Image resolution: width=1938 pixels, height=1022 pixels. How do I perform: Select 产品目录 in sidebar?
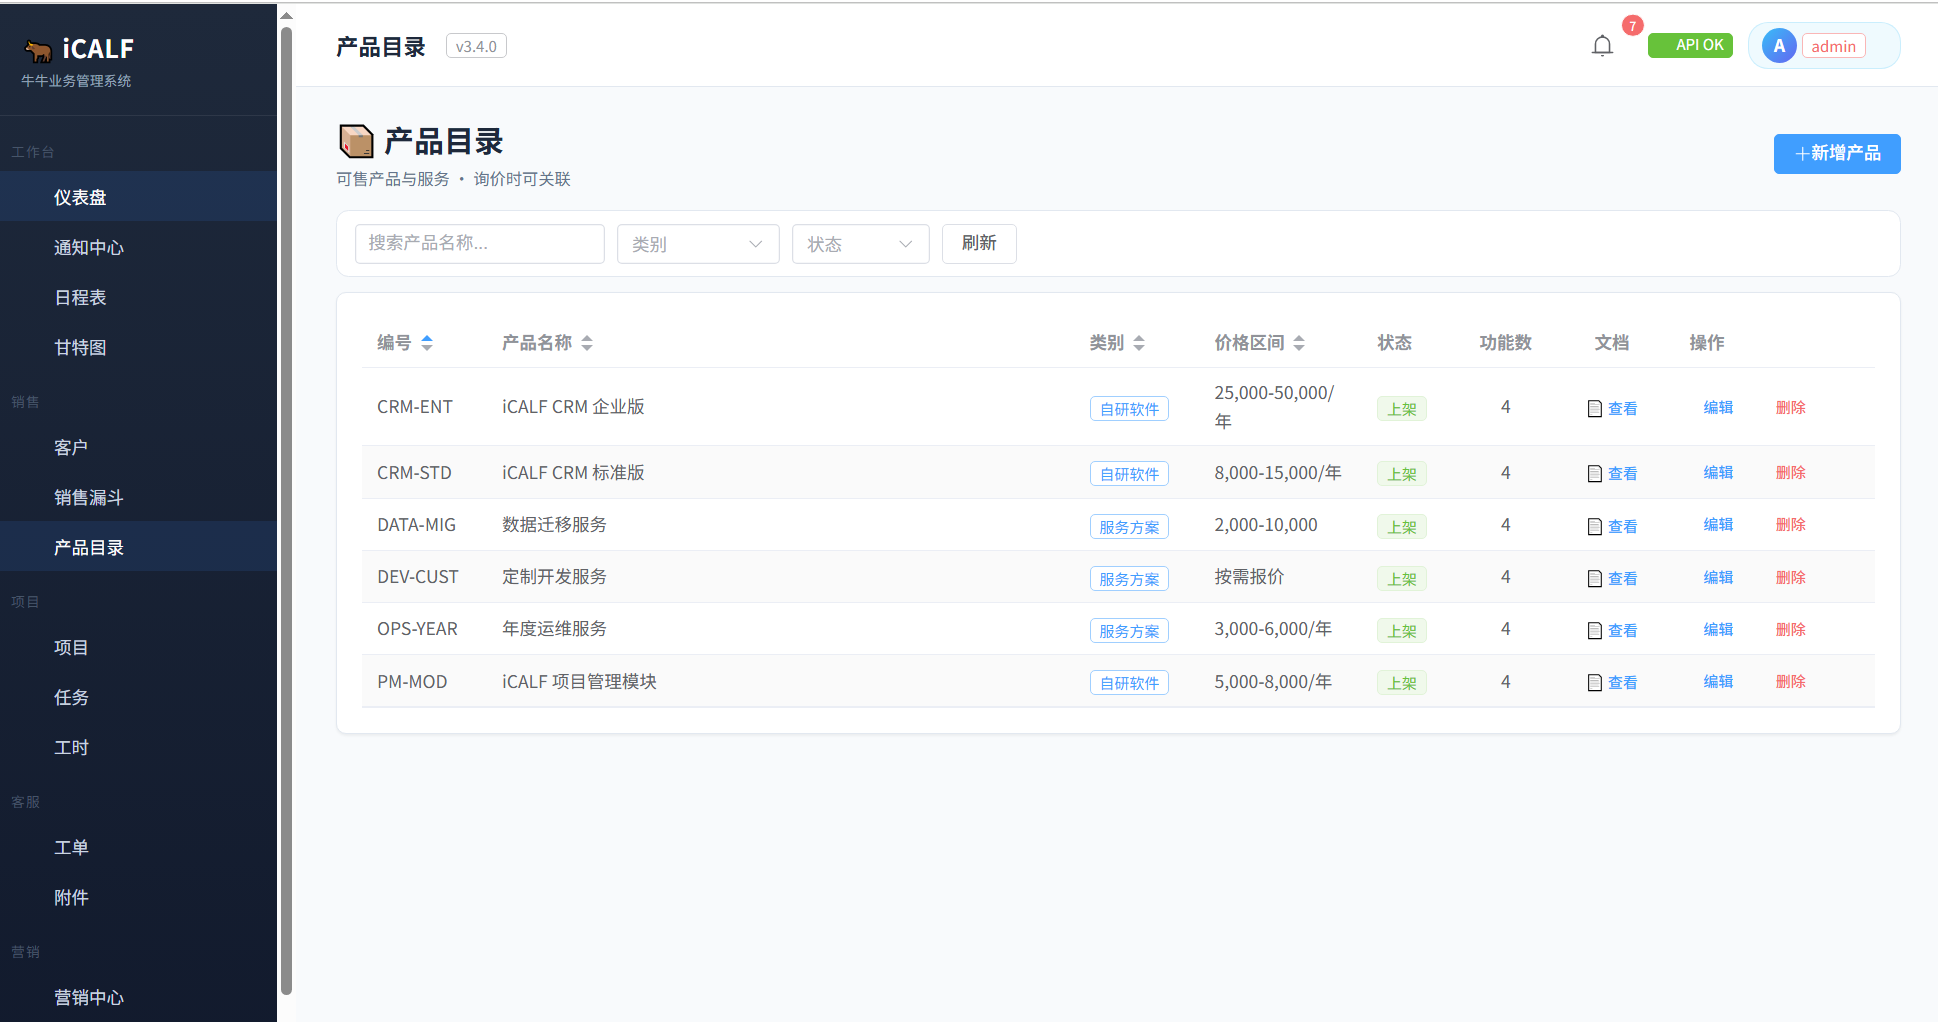point(138,547)
